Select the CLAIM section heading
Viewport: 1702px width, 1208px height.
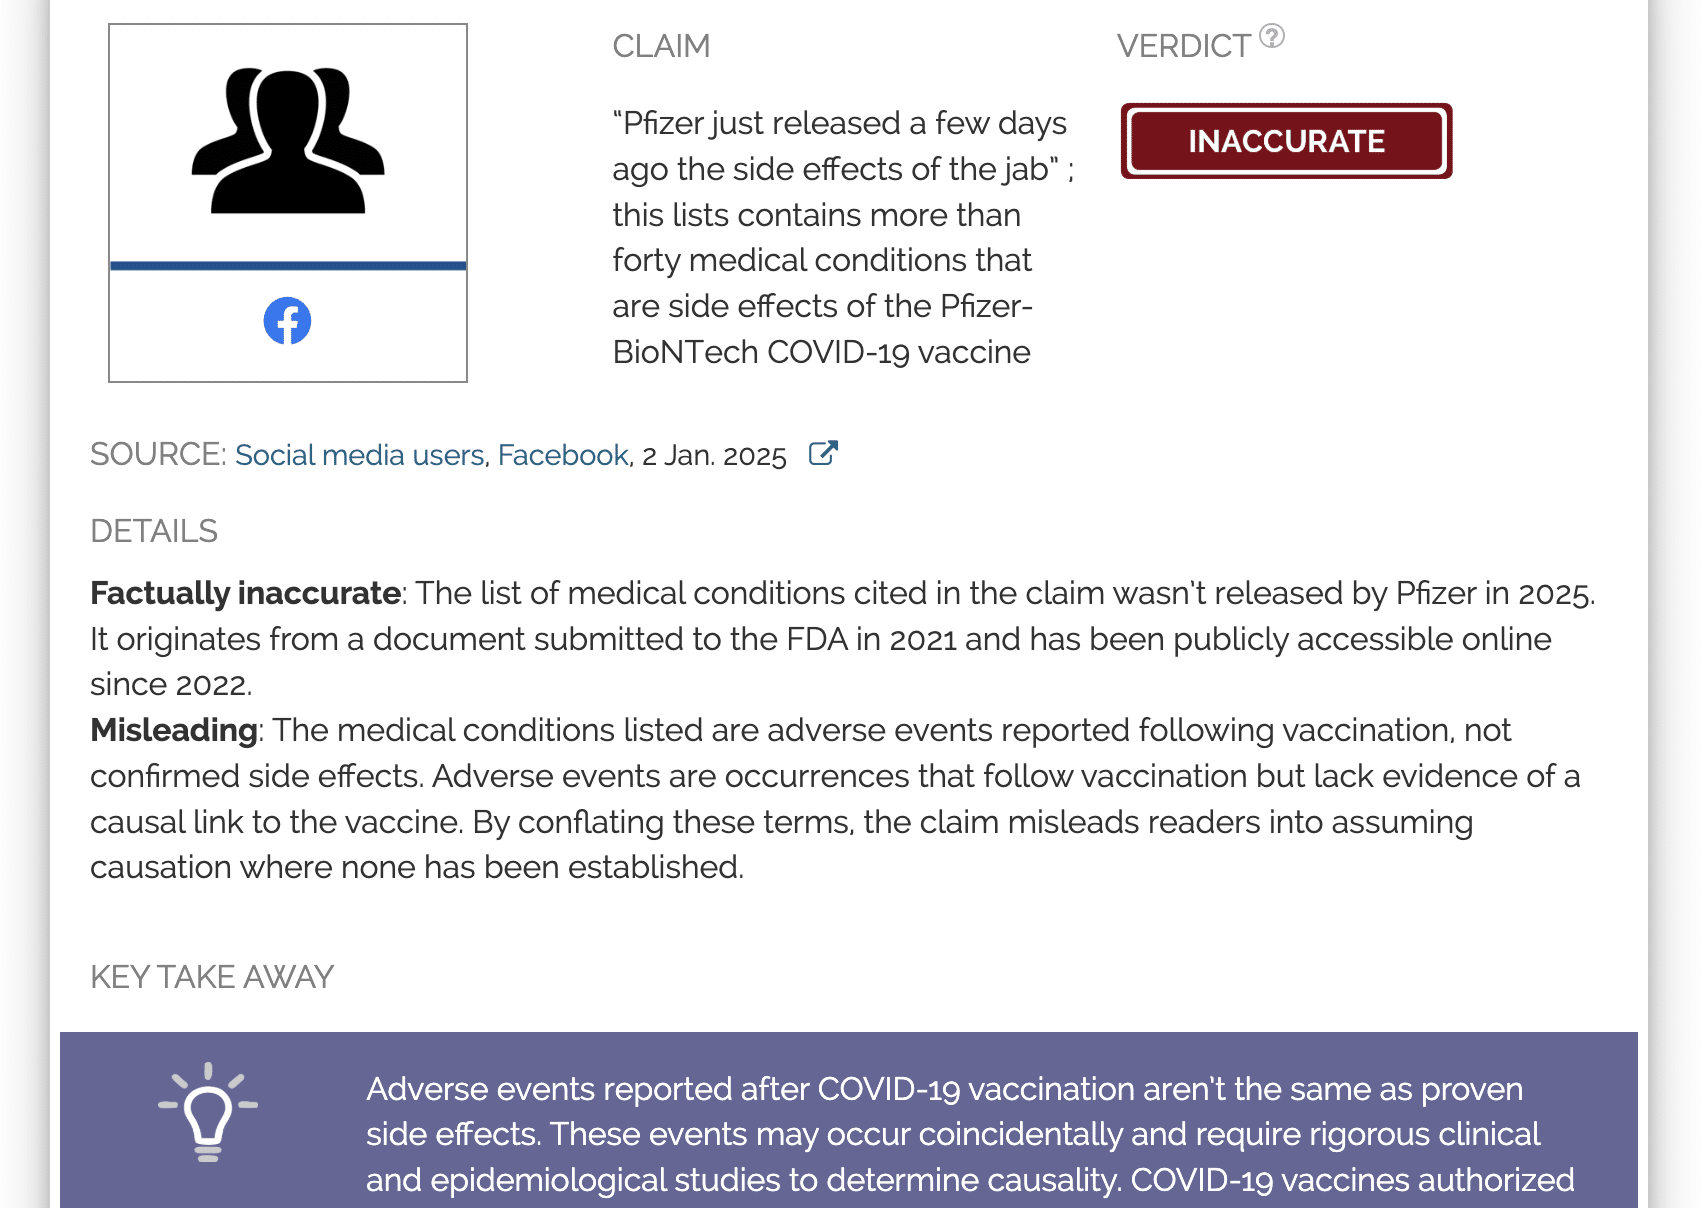662,46
